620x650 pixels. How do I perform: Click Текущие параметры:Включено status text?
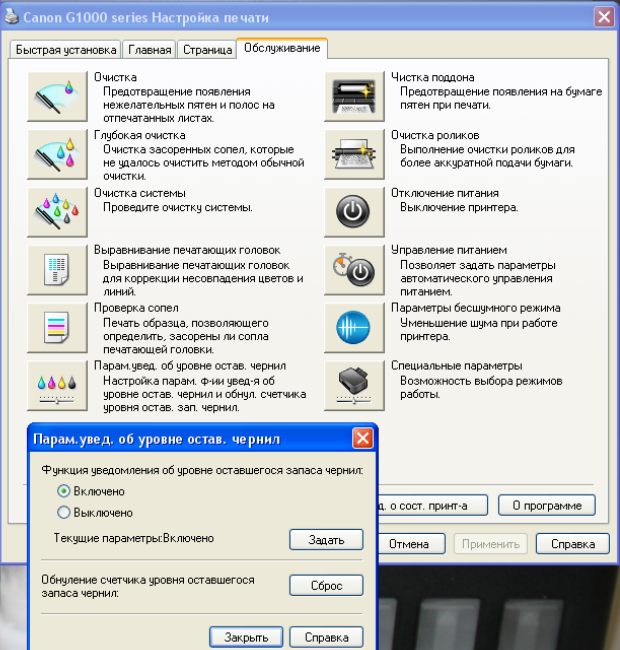[x=134, y=538]
